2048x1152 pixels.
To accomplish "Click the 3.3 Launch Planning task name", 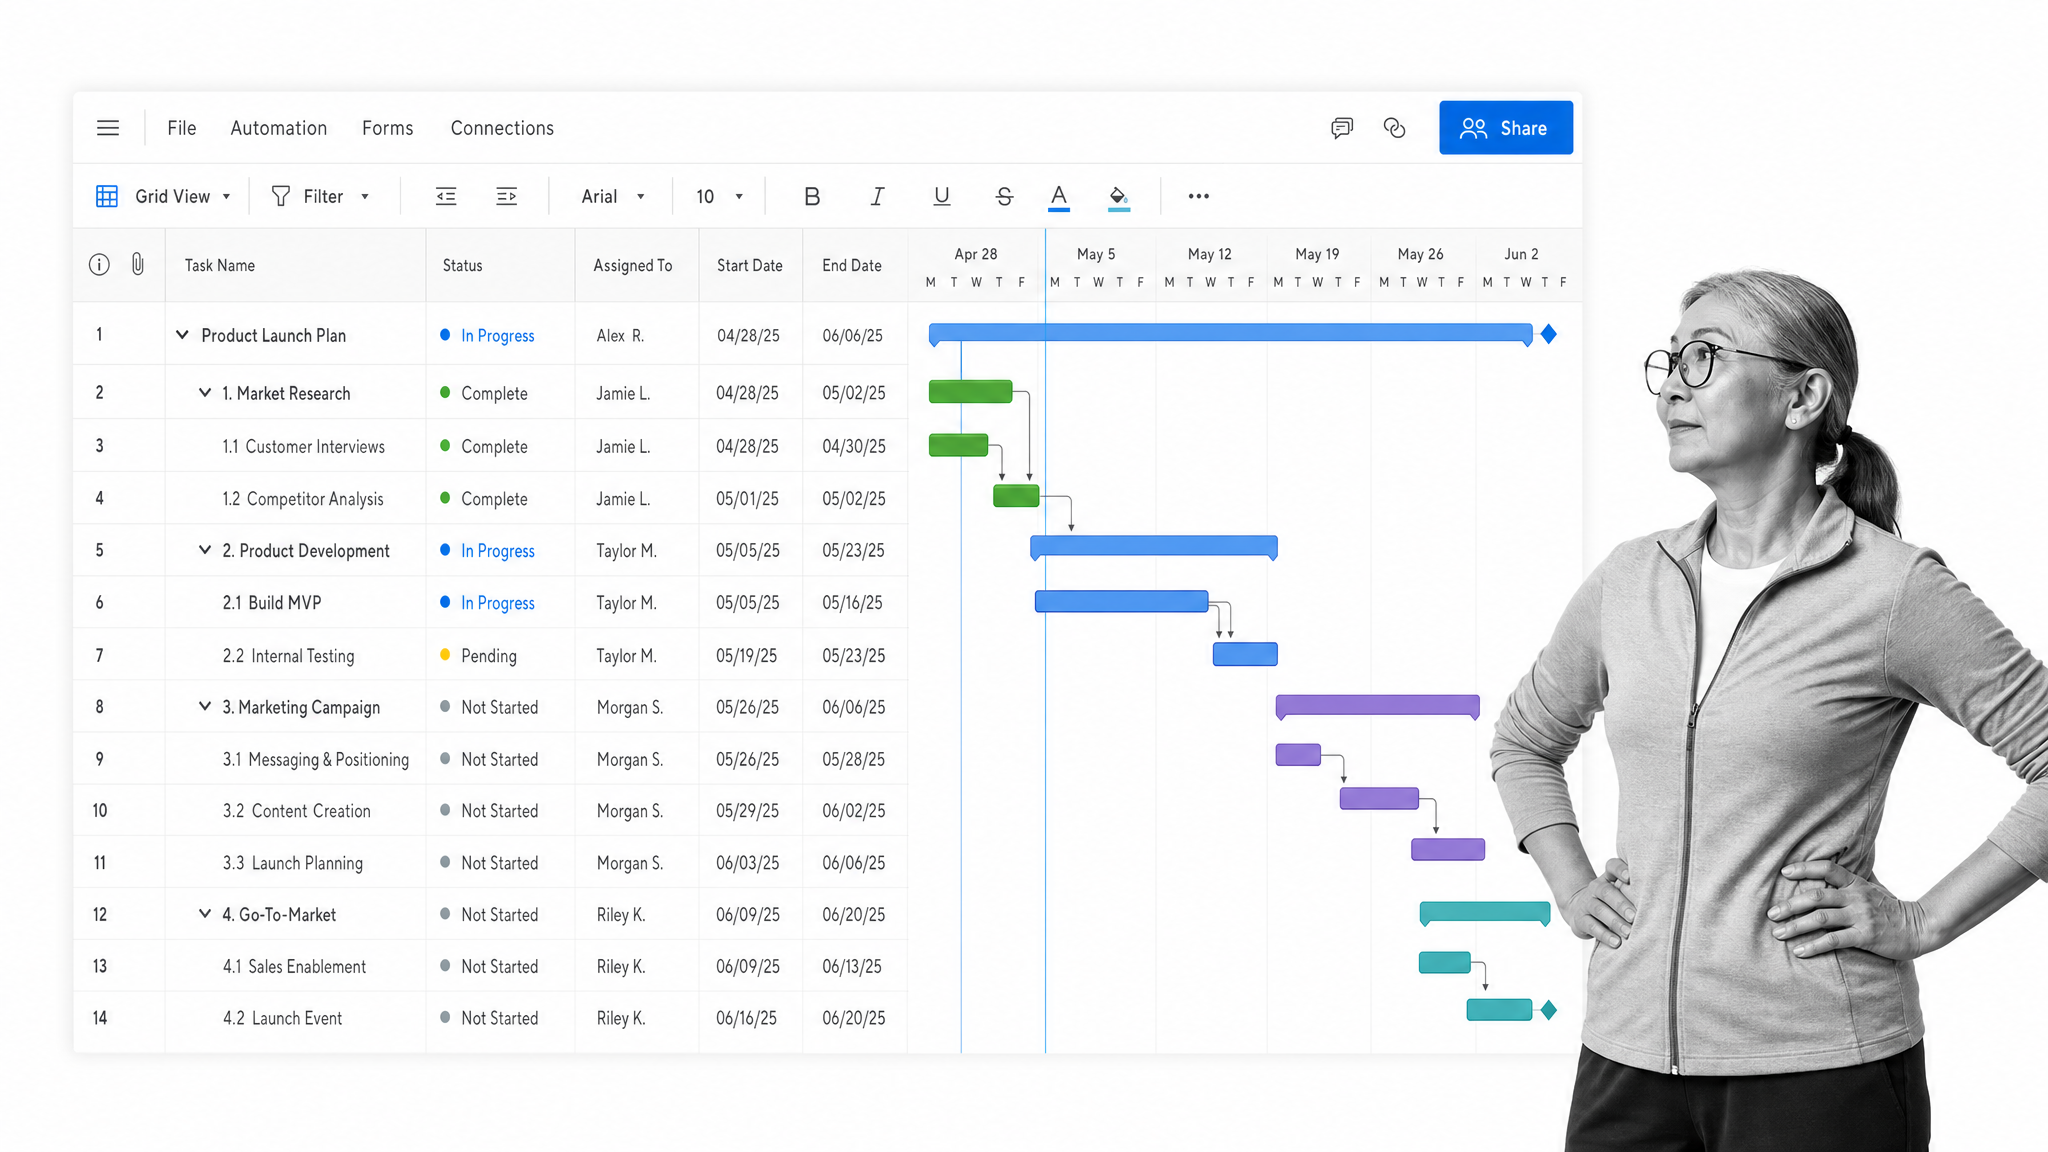I will click(x=293, y=863).
